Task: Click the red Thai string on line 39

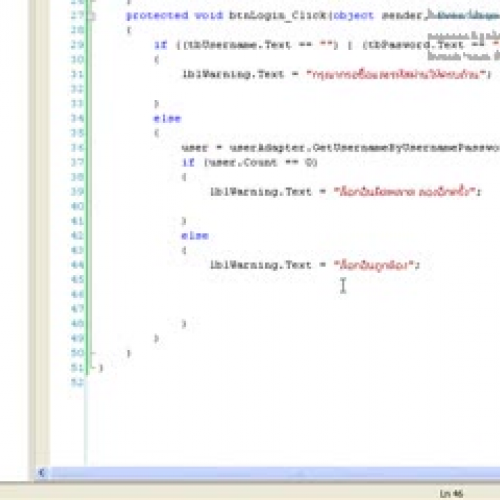Action: pos(404,191)
